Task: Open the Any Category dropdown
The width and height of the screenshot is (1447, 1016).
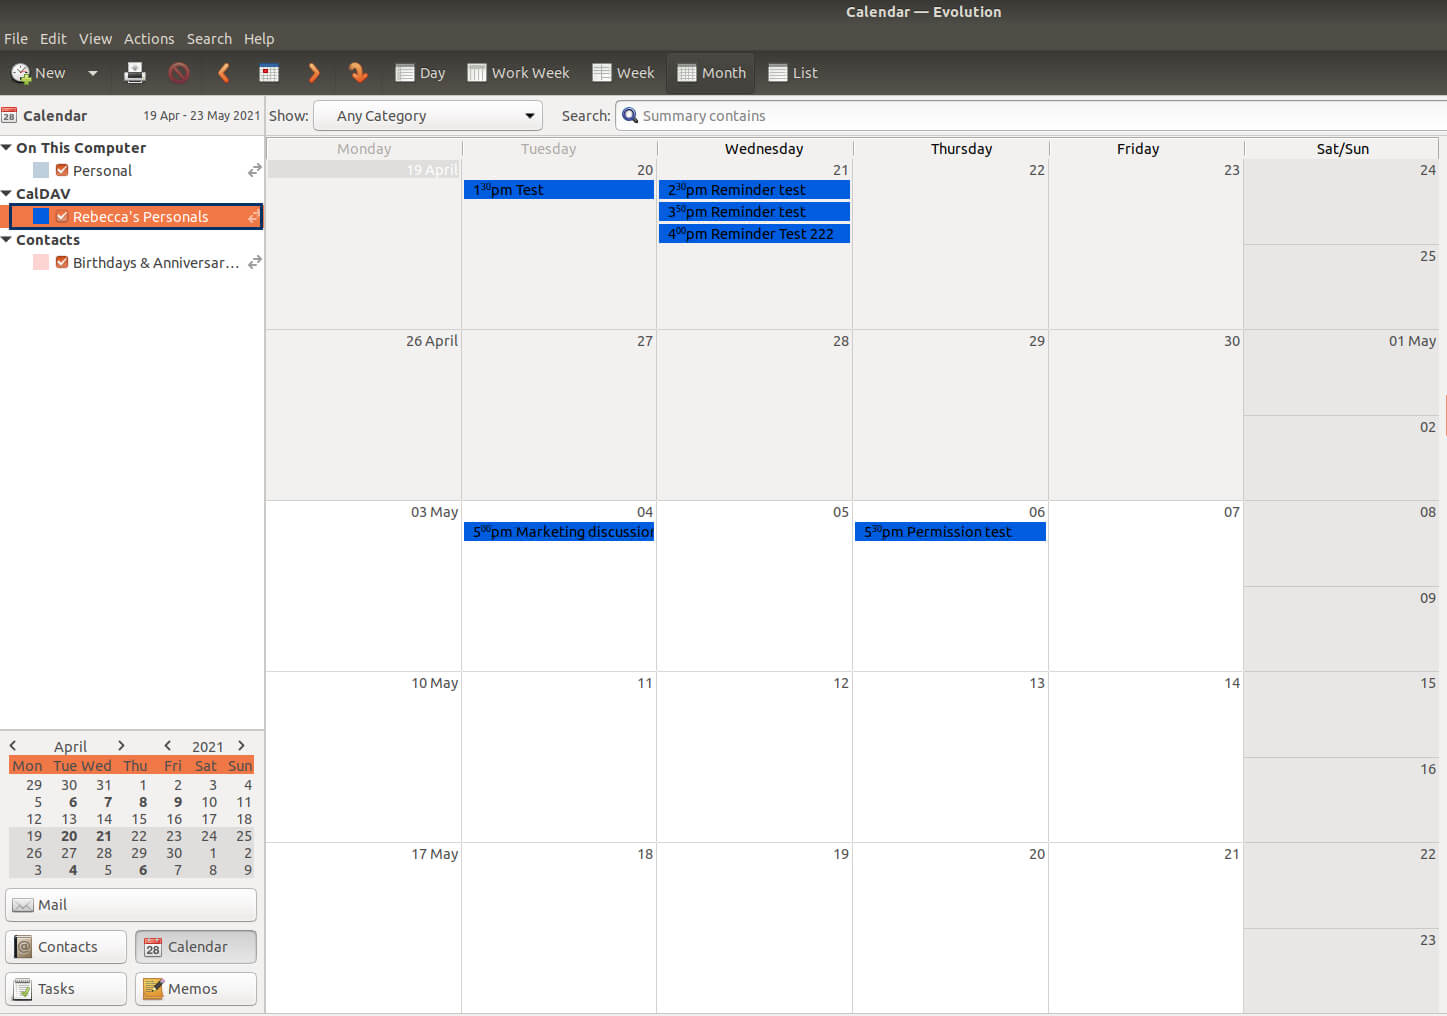Action: tap(427, 115)
